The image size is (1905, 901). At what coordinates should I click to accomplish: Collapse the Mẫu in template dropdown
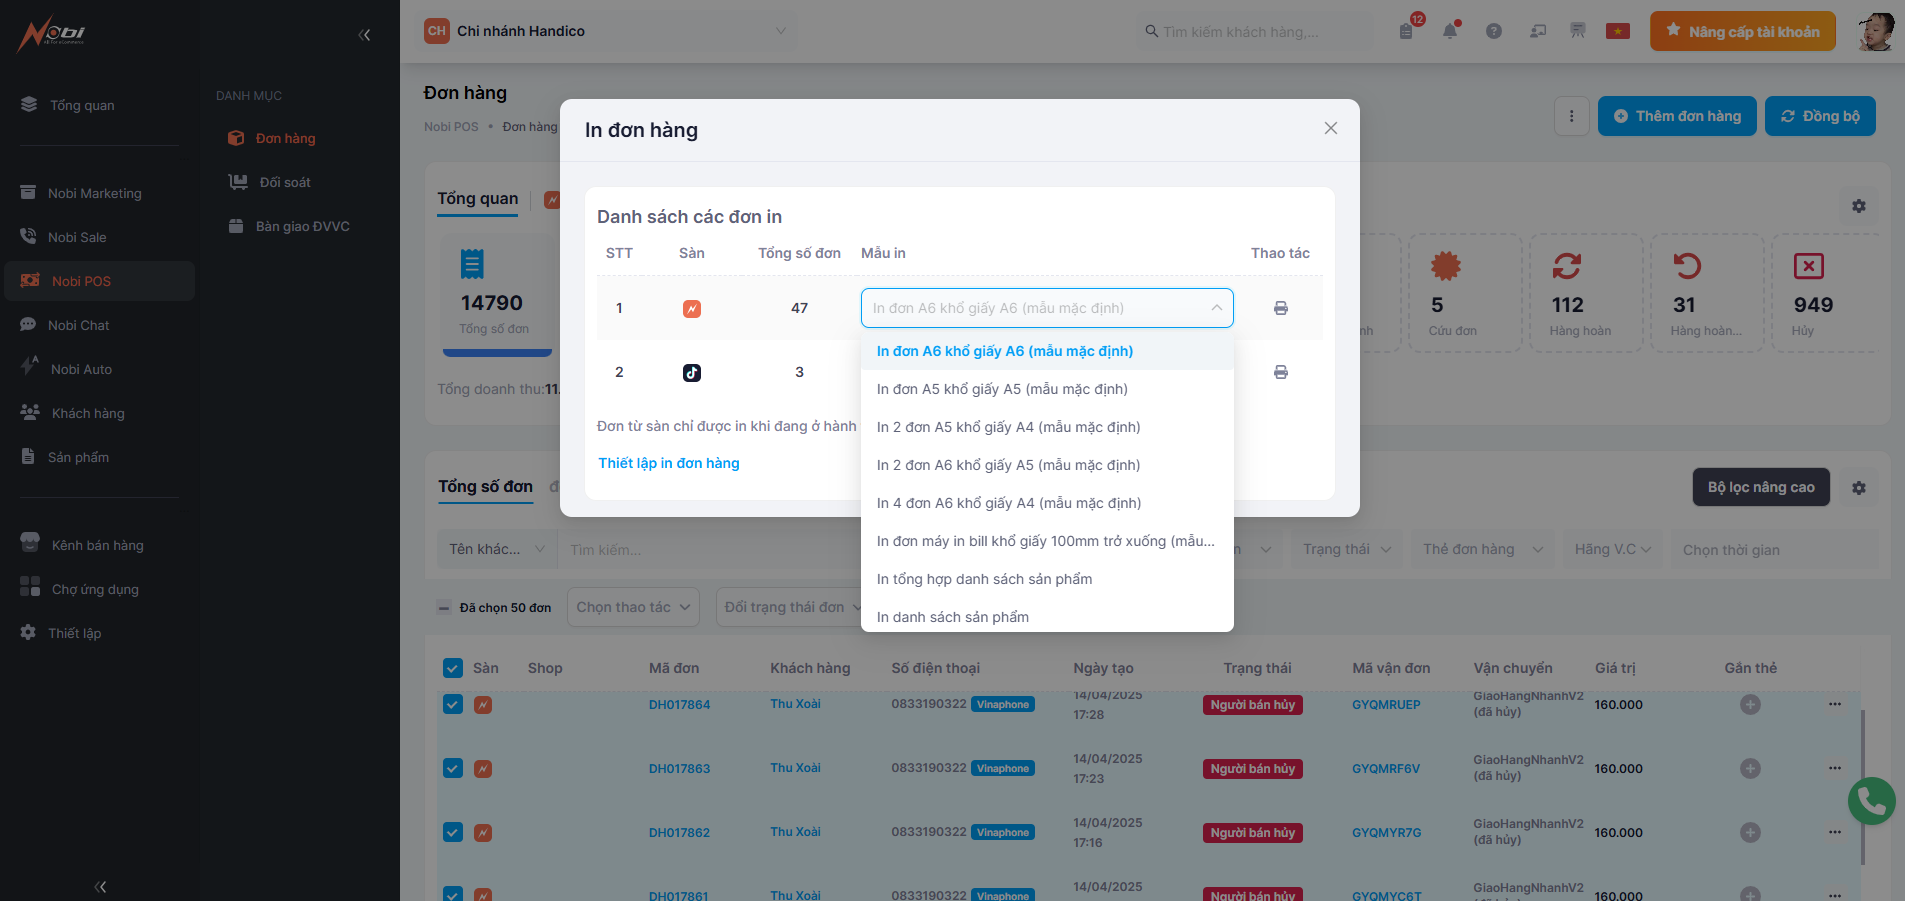pos(1216,308)
